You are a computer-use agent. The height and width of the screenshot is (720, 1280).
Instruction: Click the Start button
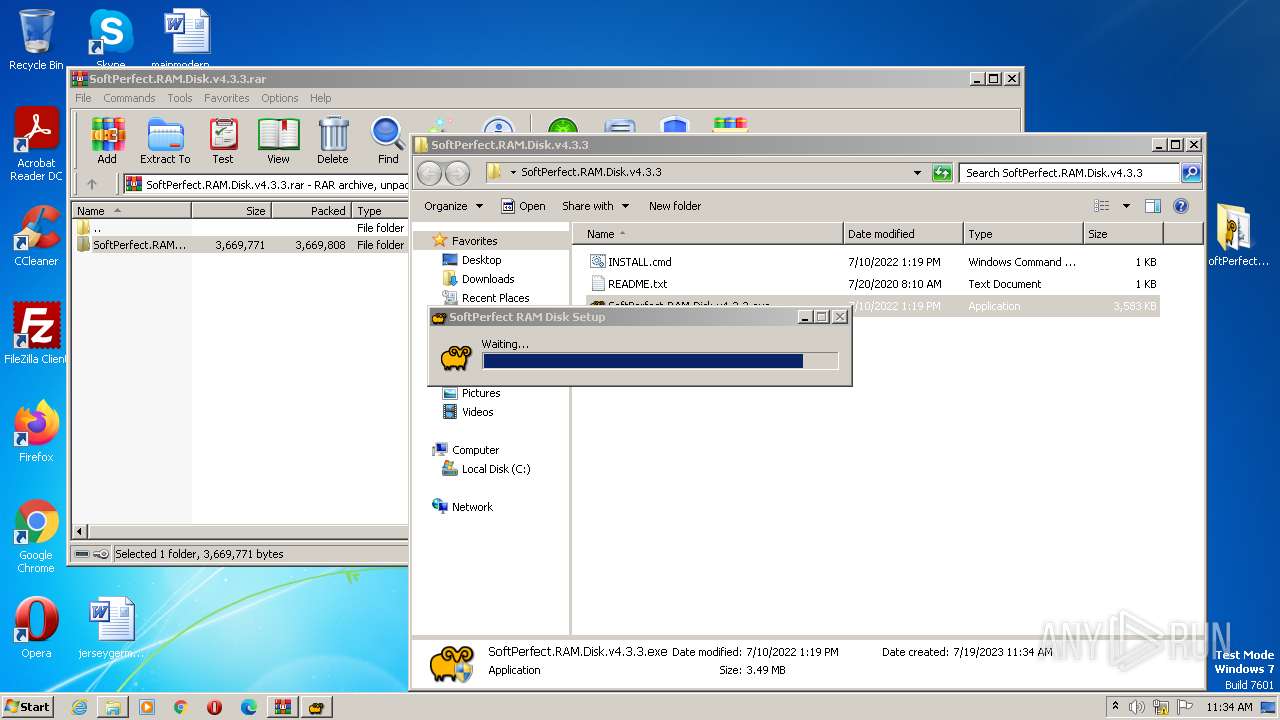(28, 707)
